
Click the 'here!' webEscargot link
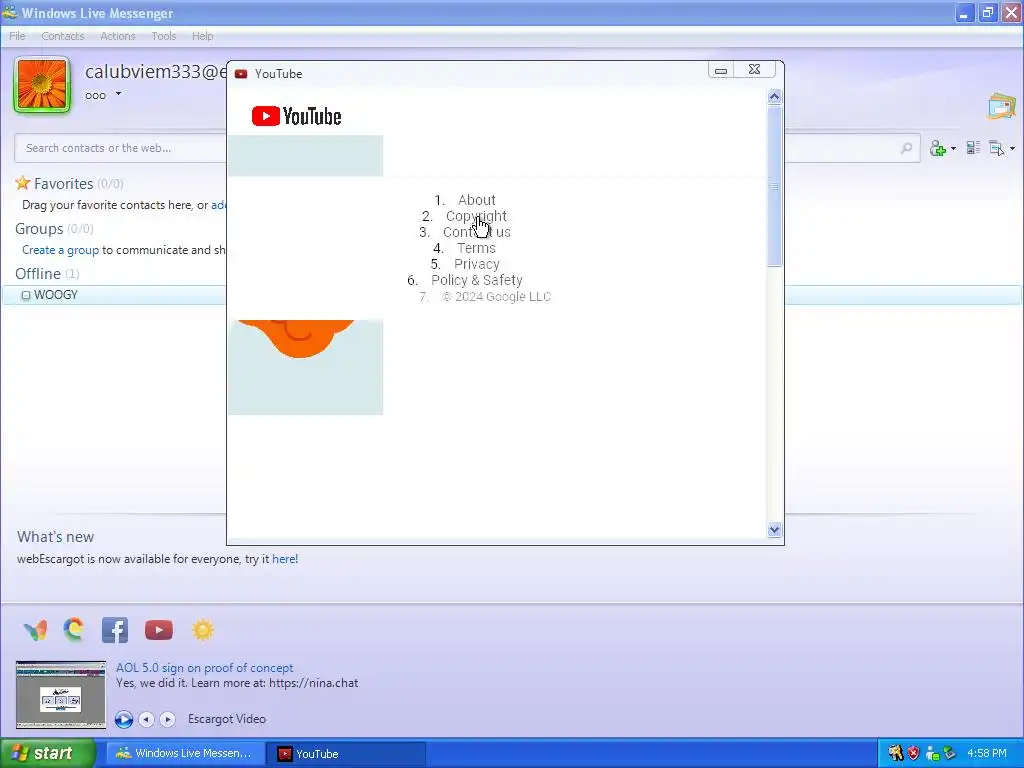285,559
